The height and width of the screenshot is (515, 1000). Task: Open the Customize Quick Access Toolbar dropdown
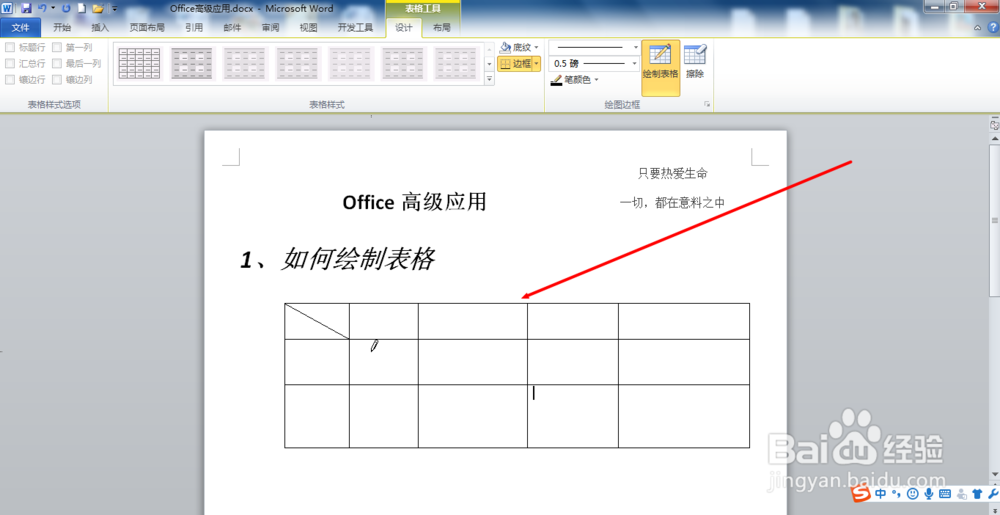(x=114, y=8)
